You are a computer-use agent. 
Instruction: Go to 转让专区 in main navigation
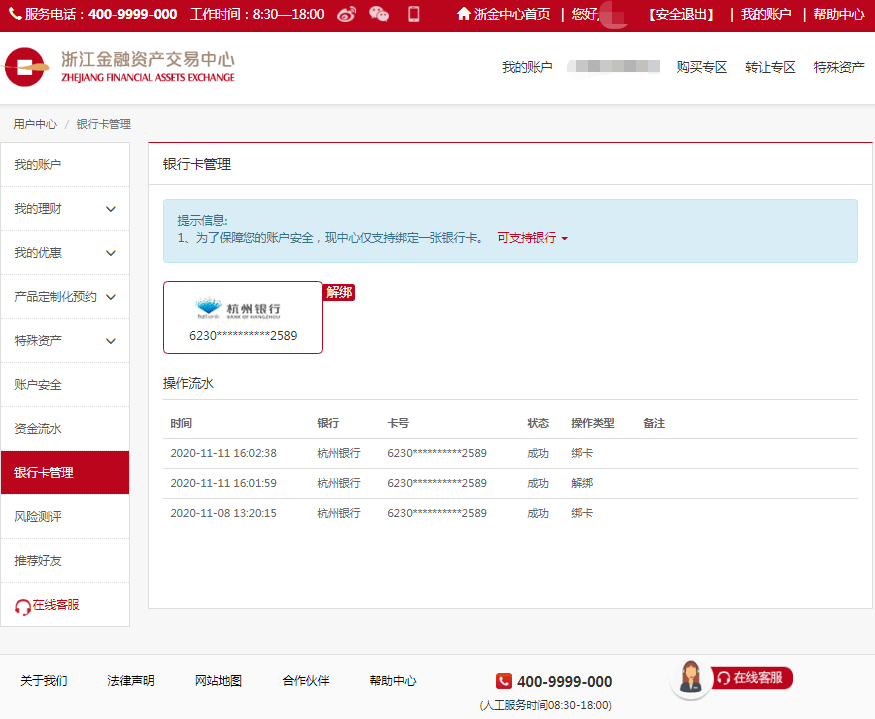770,68
